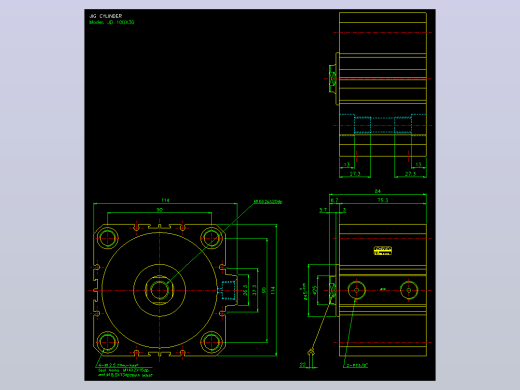Select the cyan threaded port in the front view

coord(229,290)
